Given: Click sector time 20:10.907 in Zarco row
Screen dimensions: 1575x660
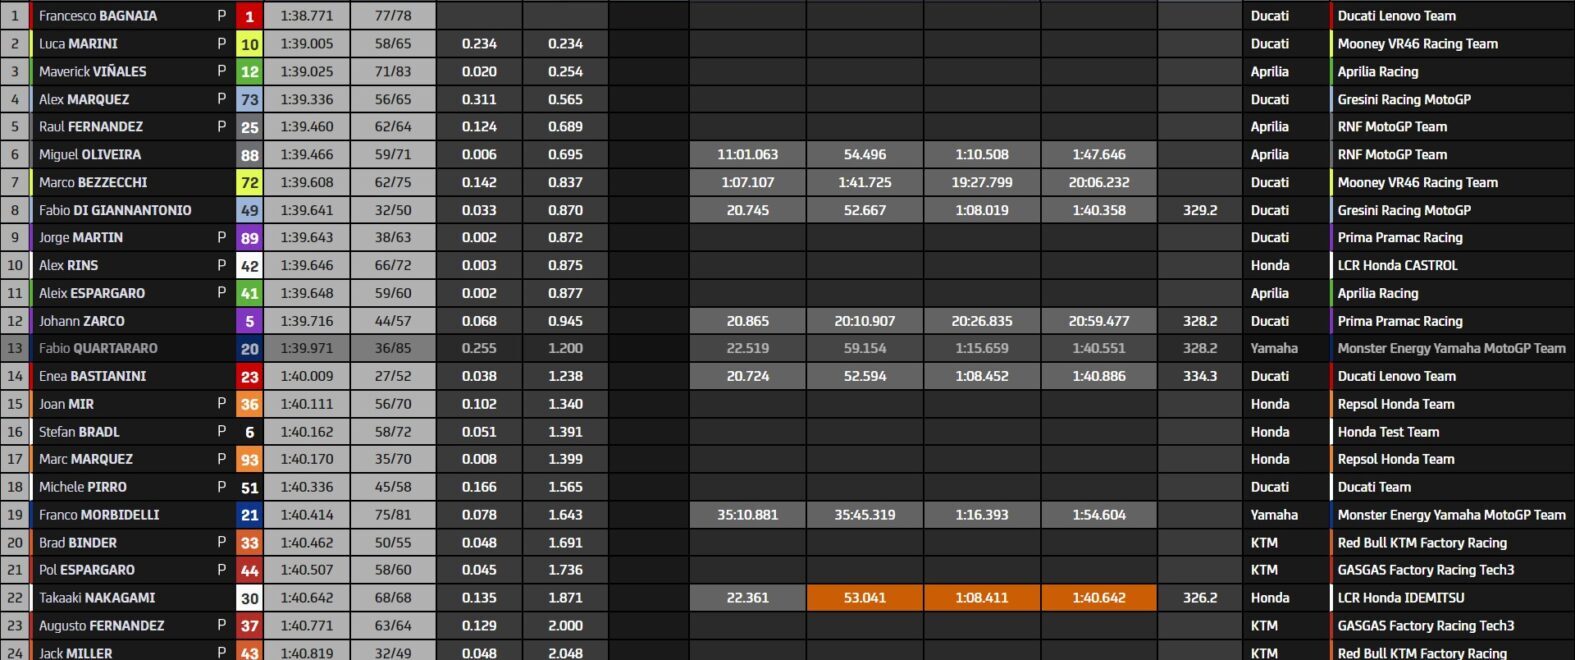Looking at the screenshot, I should [865, 322].
